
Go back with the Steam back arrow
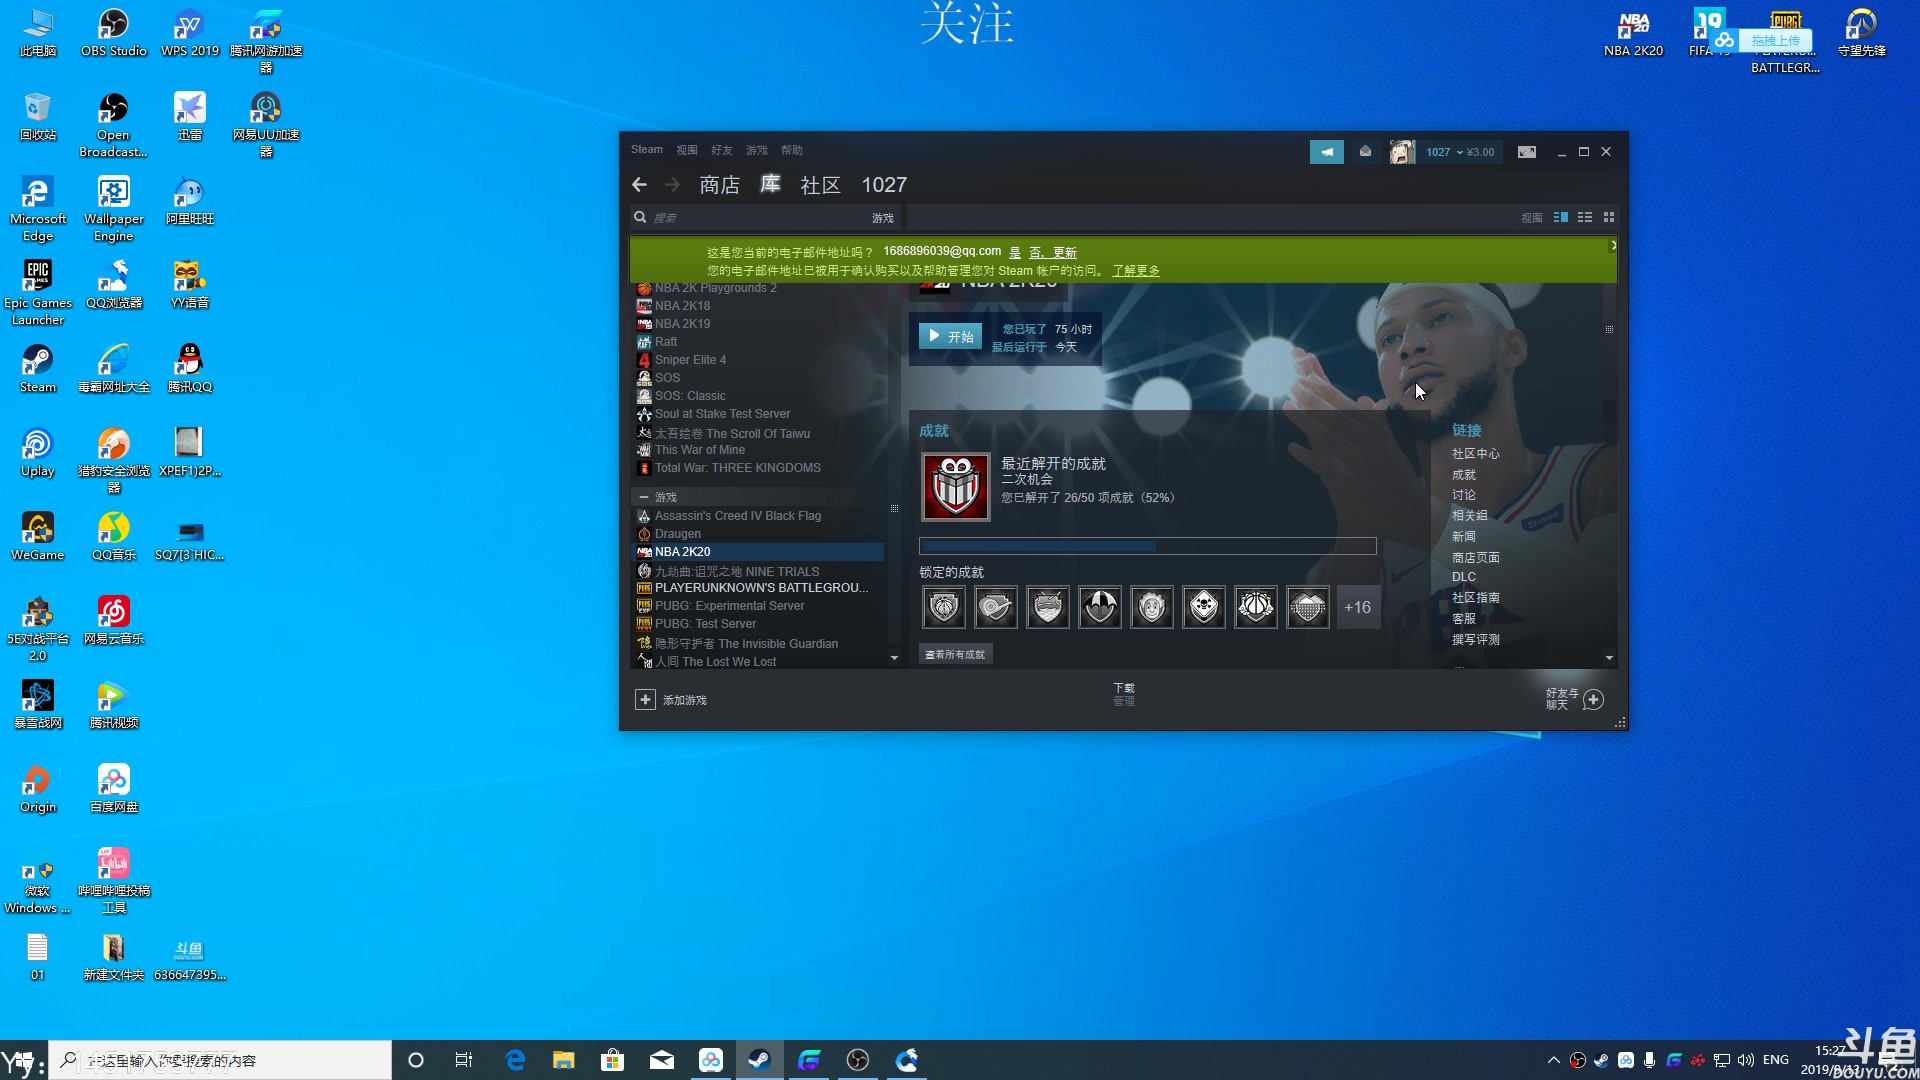[640, 185]
